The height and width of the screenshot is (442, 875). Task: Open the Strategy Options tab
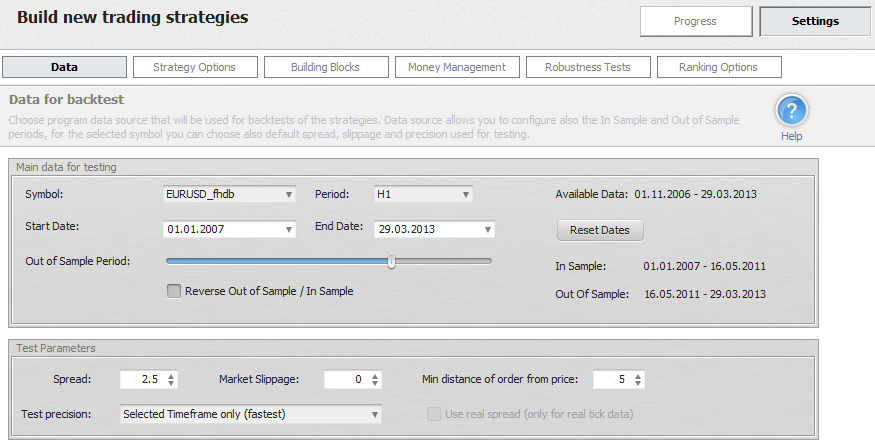coord(195,67)
